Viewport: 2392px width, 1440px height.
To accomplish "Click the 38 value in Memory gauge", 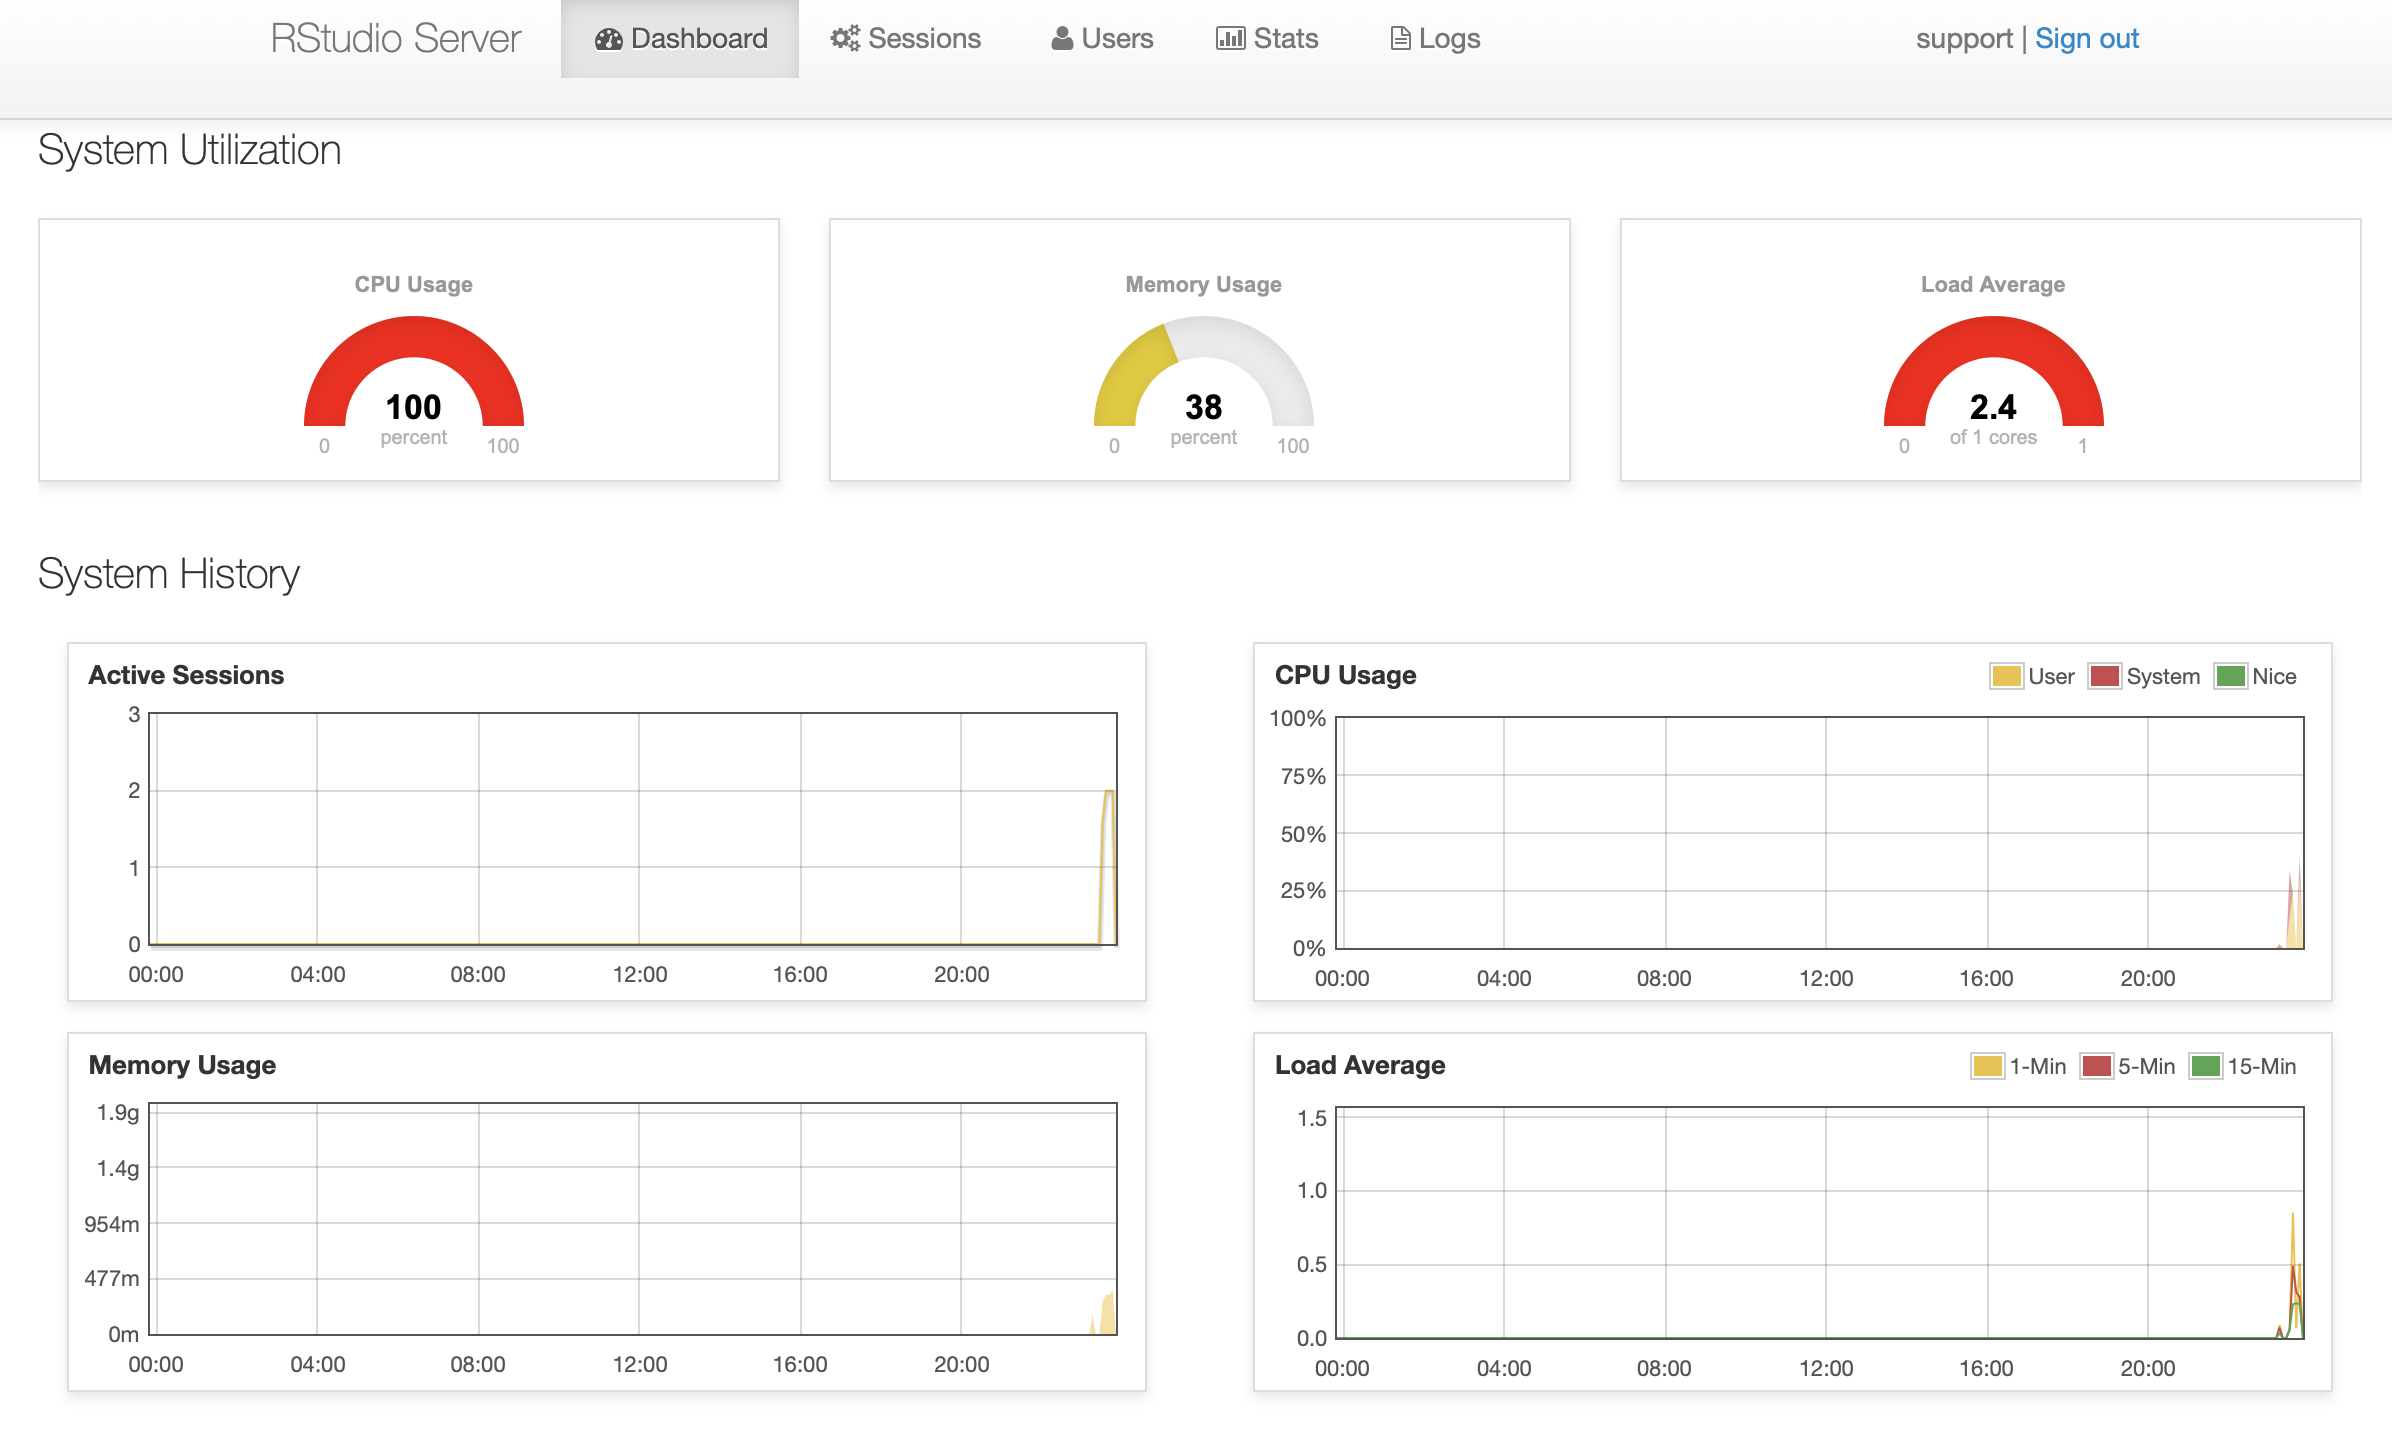I will tap(1204, 407).
